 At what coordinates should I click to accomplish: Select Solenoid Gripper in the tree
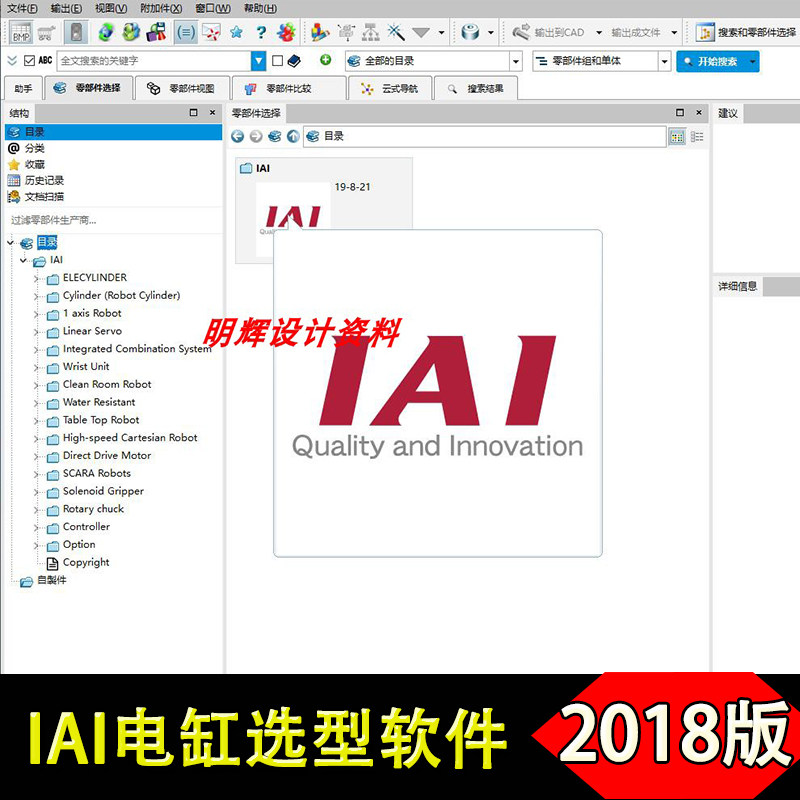[x=104, y=491]
